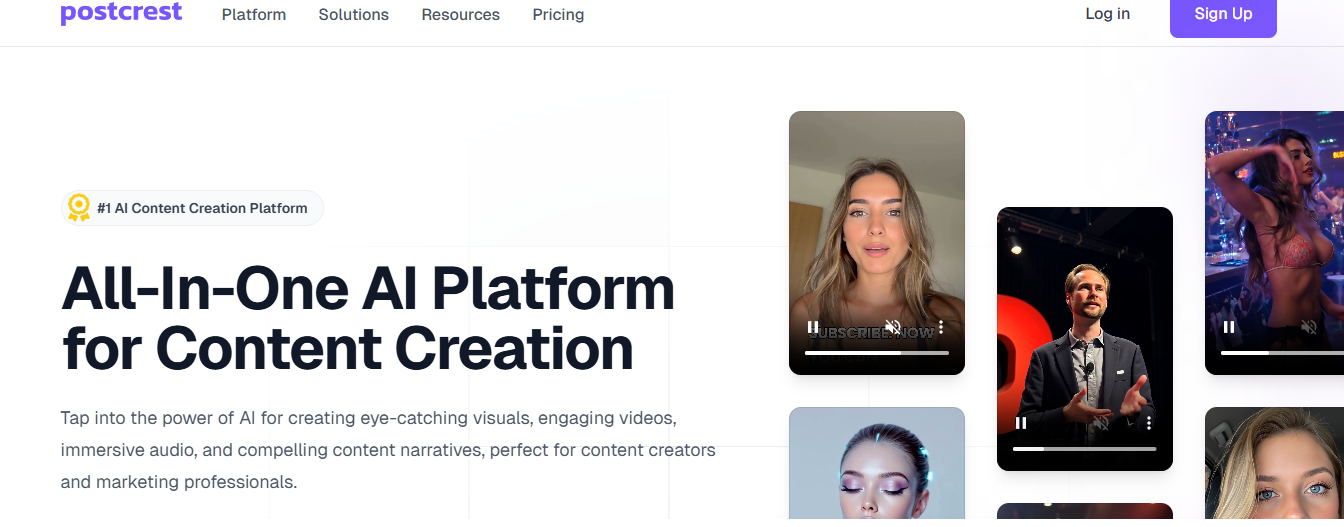Seek the speaker video progress bar
1344x527 pixels.
[x=1085, y=449]
